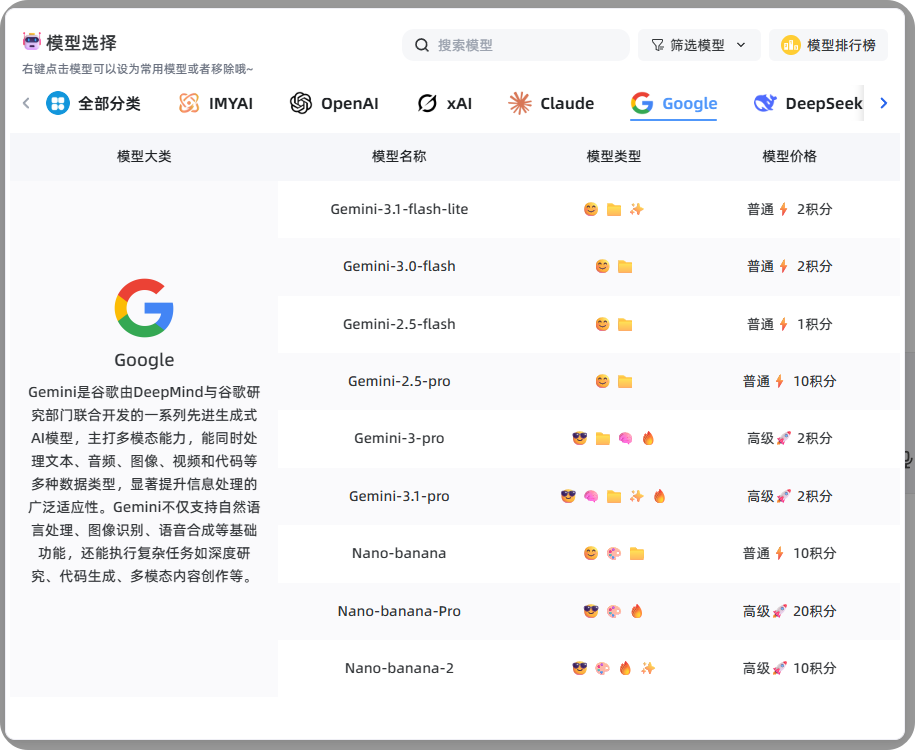Click the robot icon beside 模型选择 title

[x=32, y=42]
